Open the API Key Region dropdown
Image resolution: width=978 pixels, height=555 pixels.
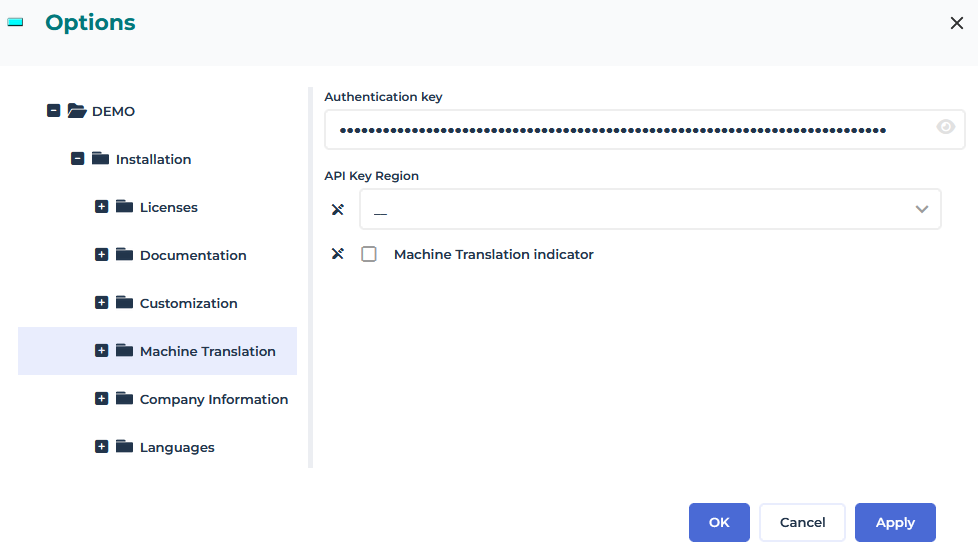650,209
